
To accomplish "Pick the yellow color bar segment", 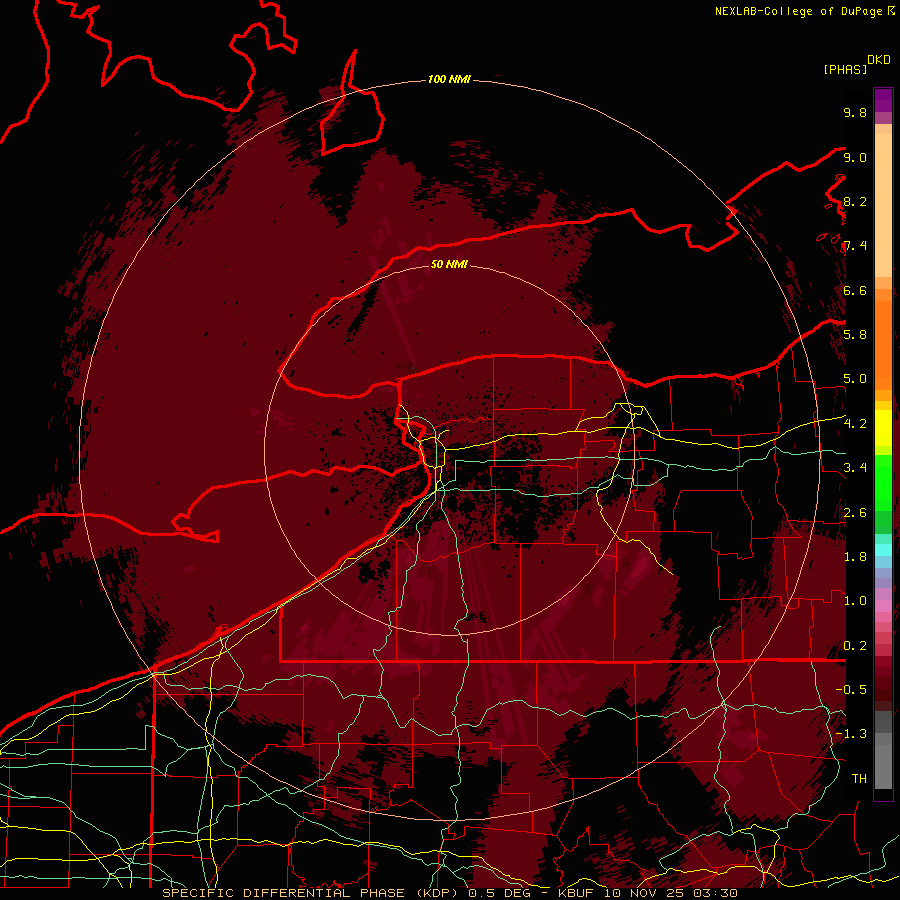I will point(883,428).
